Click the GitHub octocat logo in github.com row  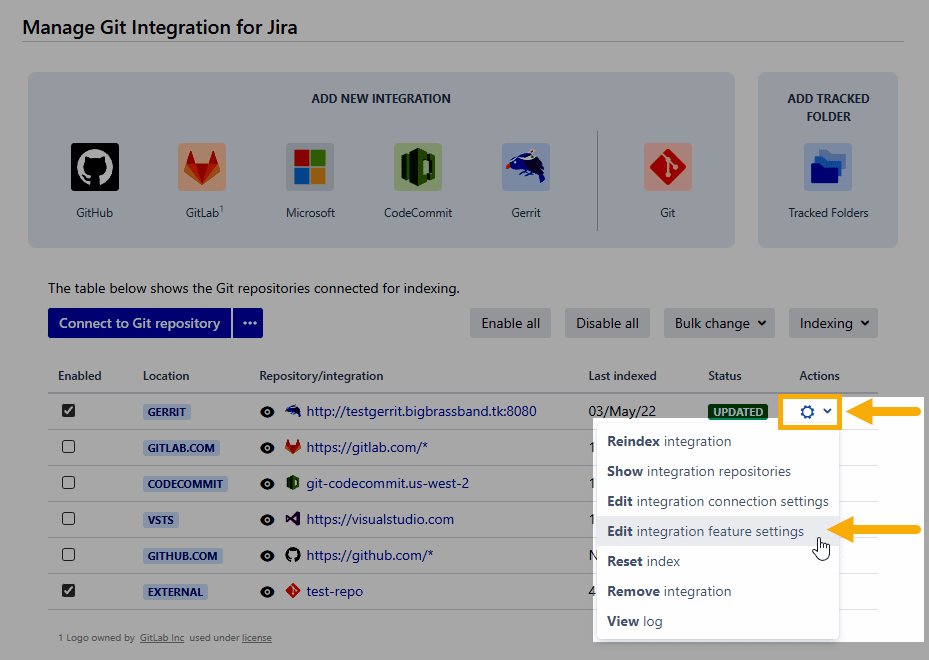[293, 555]
